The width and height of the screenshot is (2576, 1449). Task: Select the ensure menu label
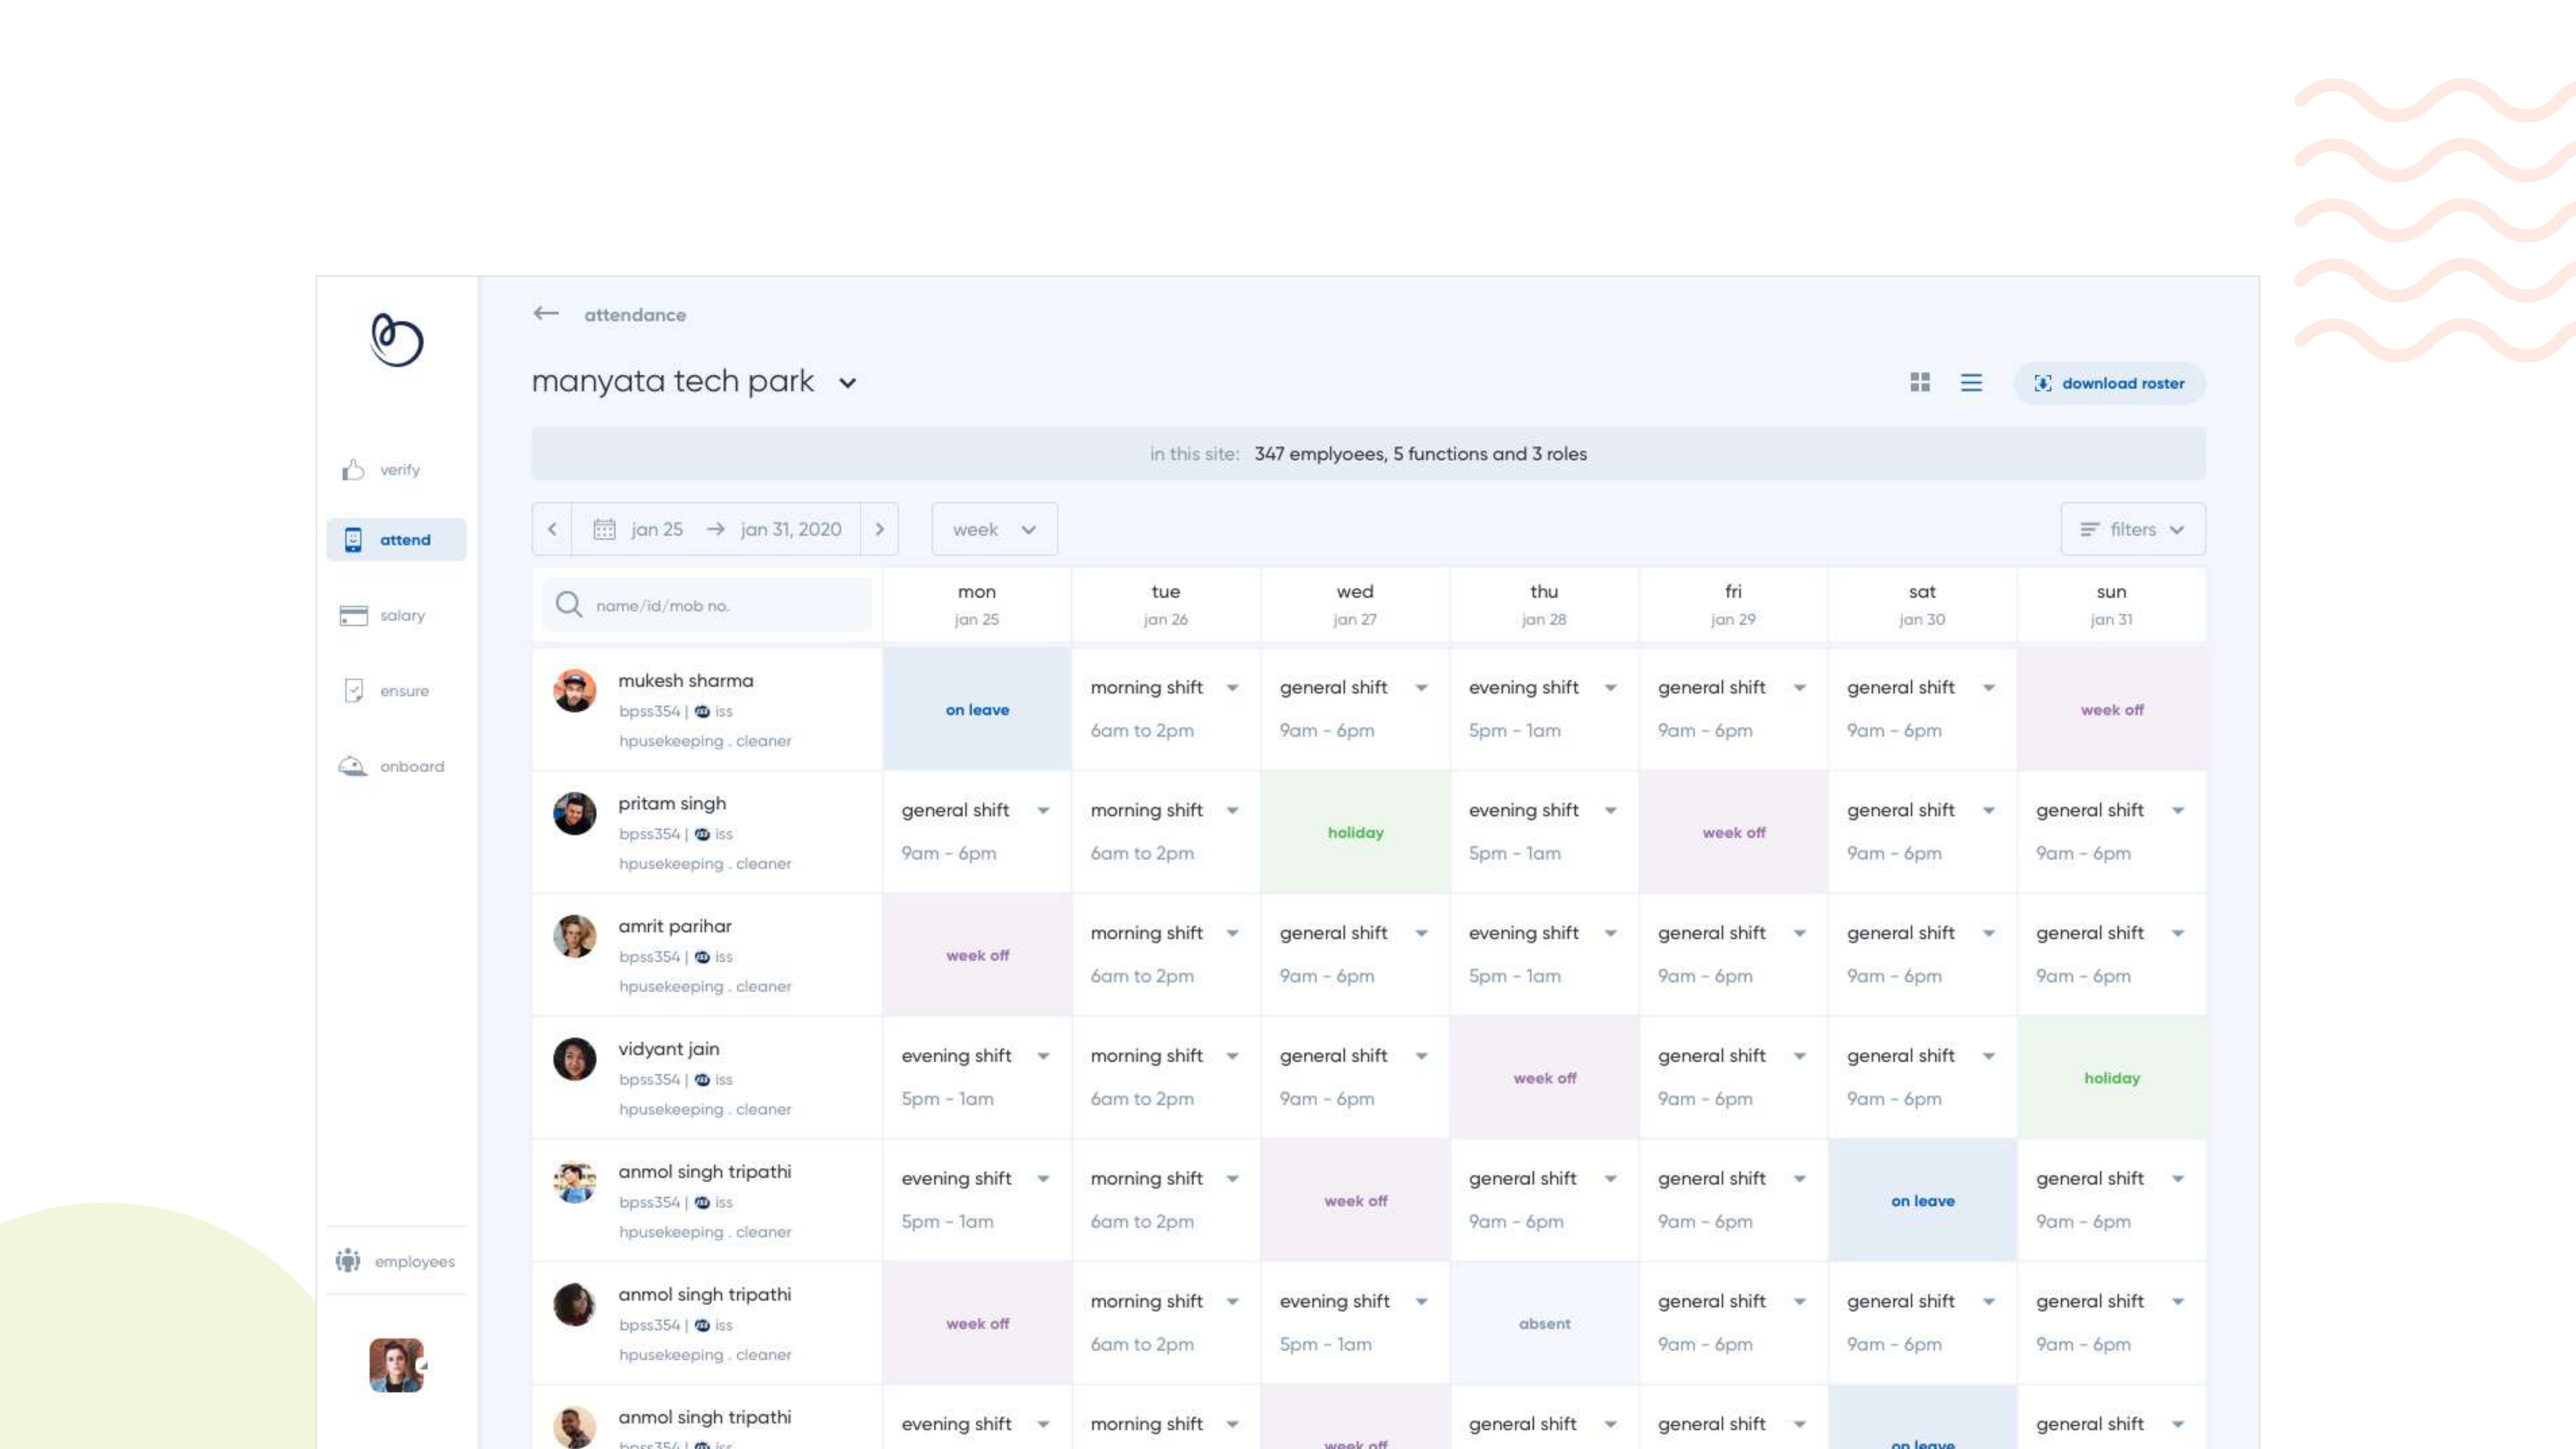point(404,691)
